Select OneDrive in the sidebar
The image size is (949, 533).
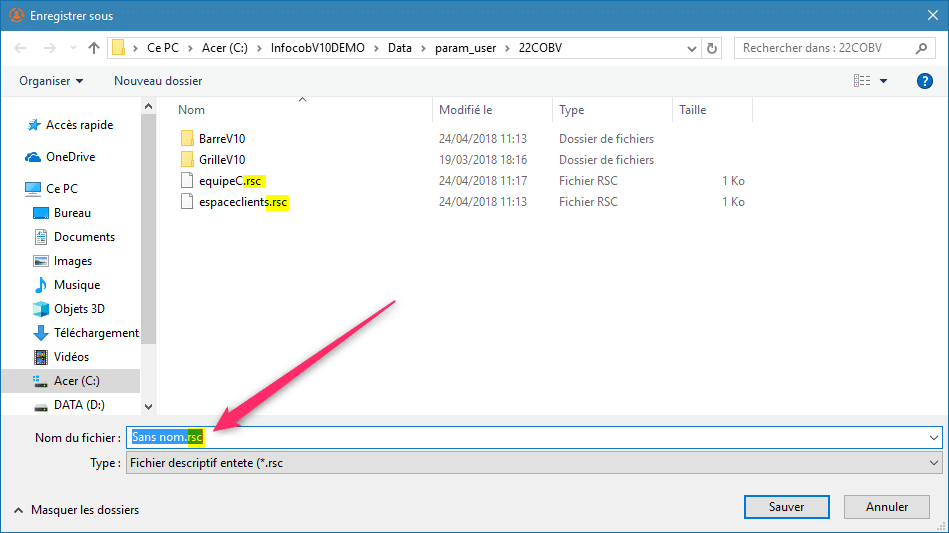pyautogui.click(x=70, y=157)
